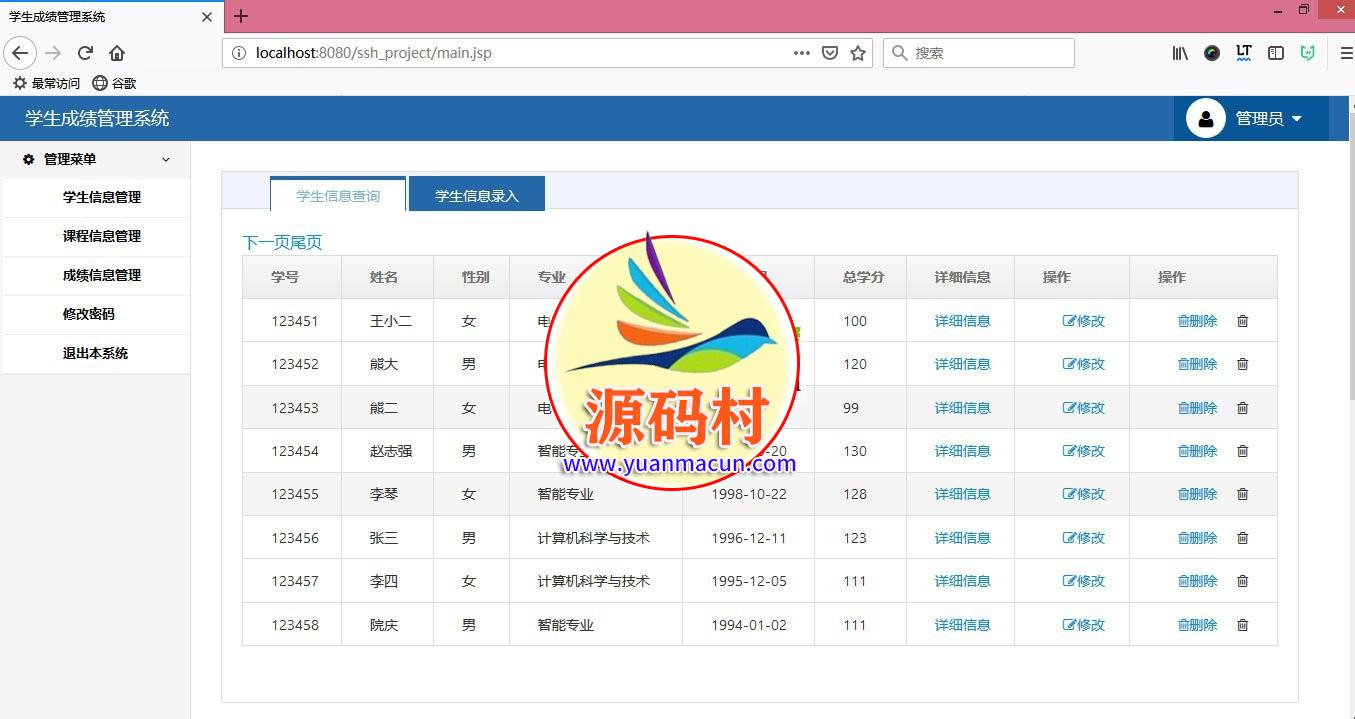Switch to the 学生信息录入 tab
Screen dimensions: 1355x719
point(476,196)
